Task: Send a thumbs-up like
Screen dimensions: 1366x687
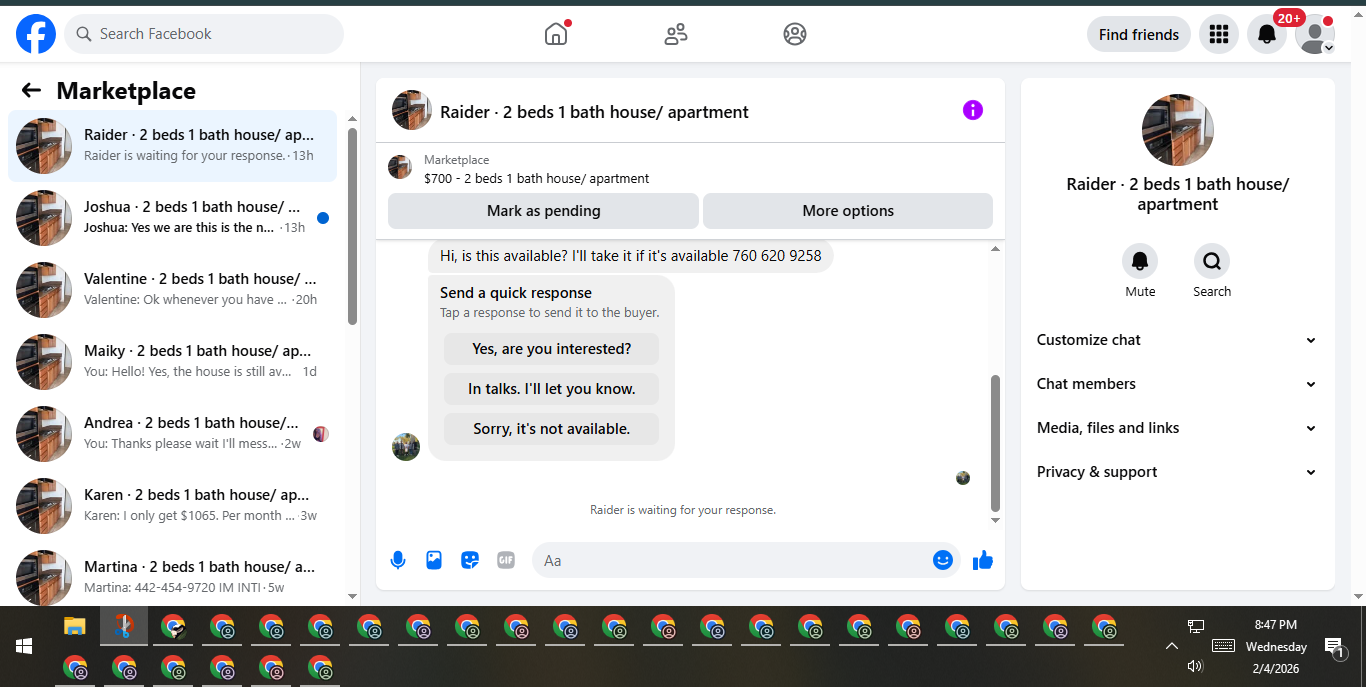Action: click(x=983, y=560)
